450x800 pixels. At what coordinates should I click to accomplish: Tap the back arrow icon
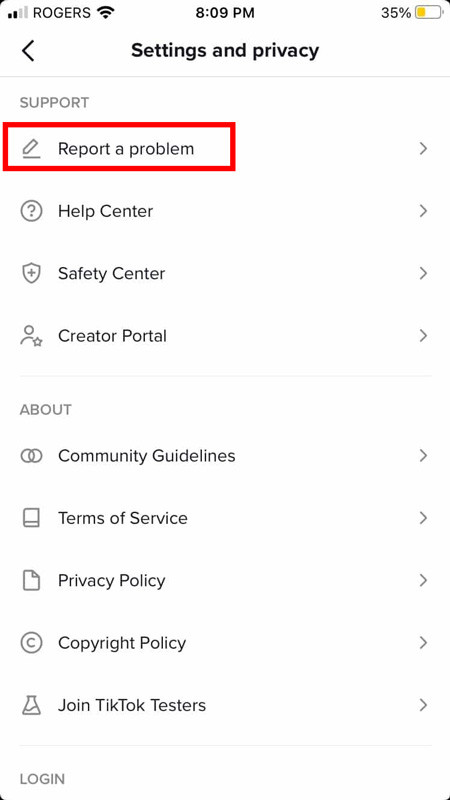pos(28,51)
